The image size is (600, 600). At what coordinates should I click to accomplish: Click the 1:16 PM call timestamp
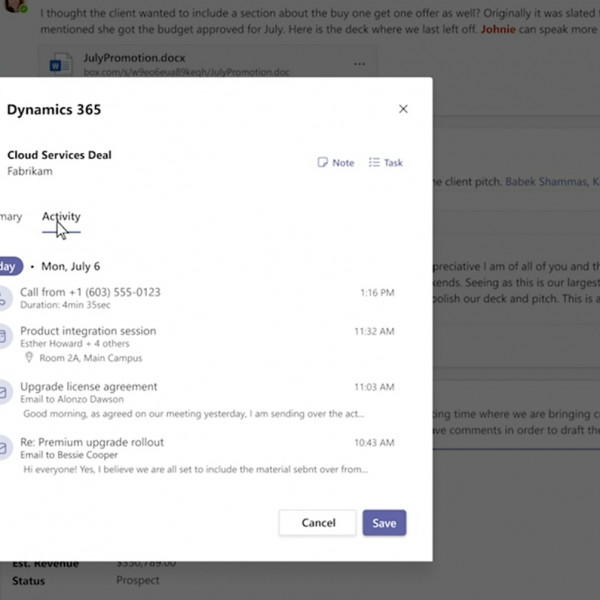(377, 293)
